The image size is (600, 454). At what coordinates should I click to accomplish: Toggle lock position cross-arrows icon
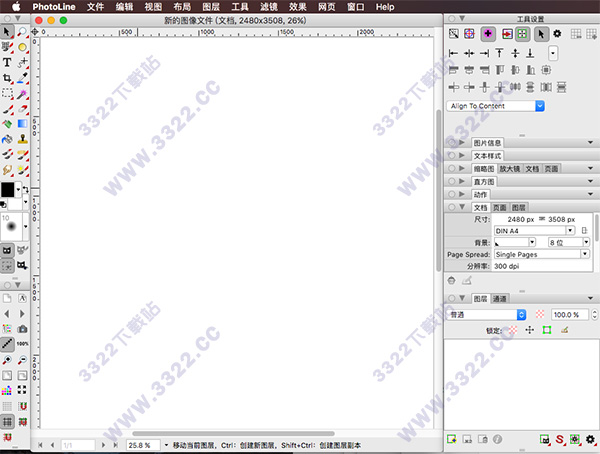pos(530,330)
